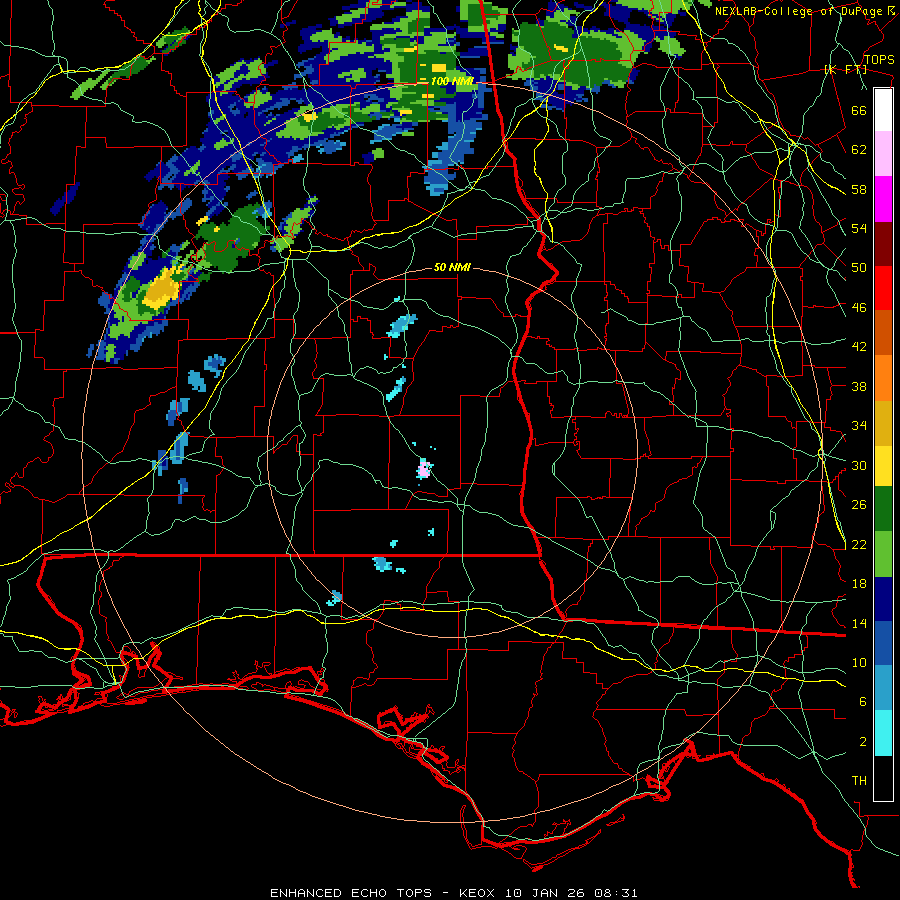Click the "10" legend label

859,662
